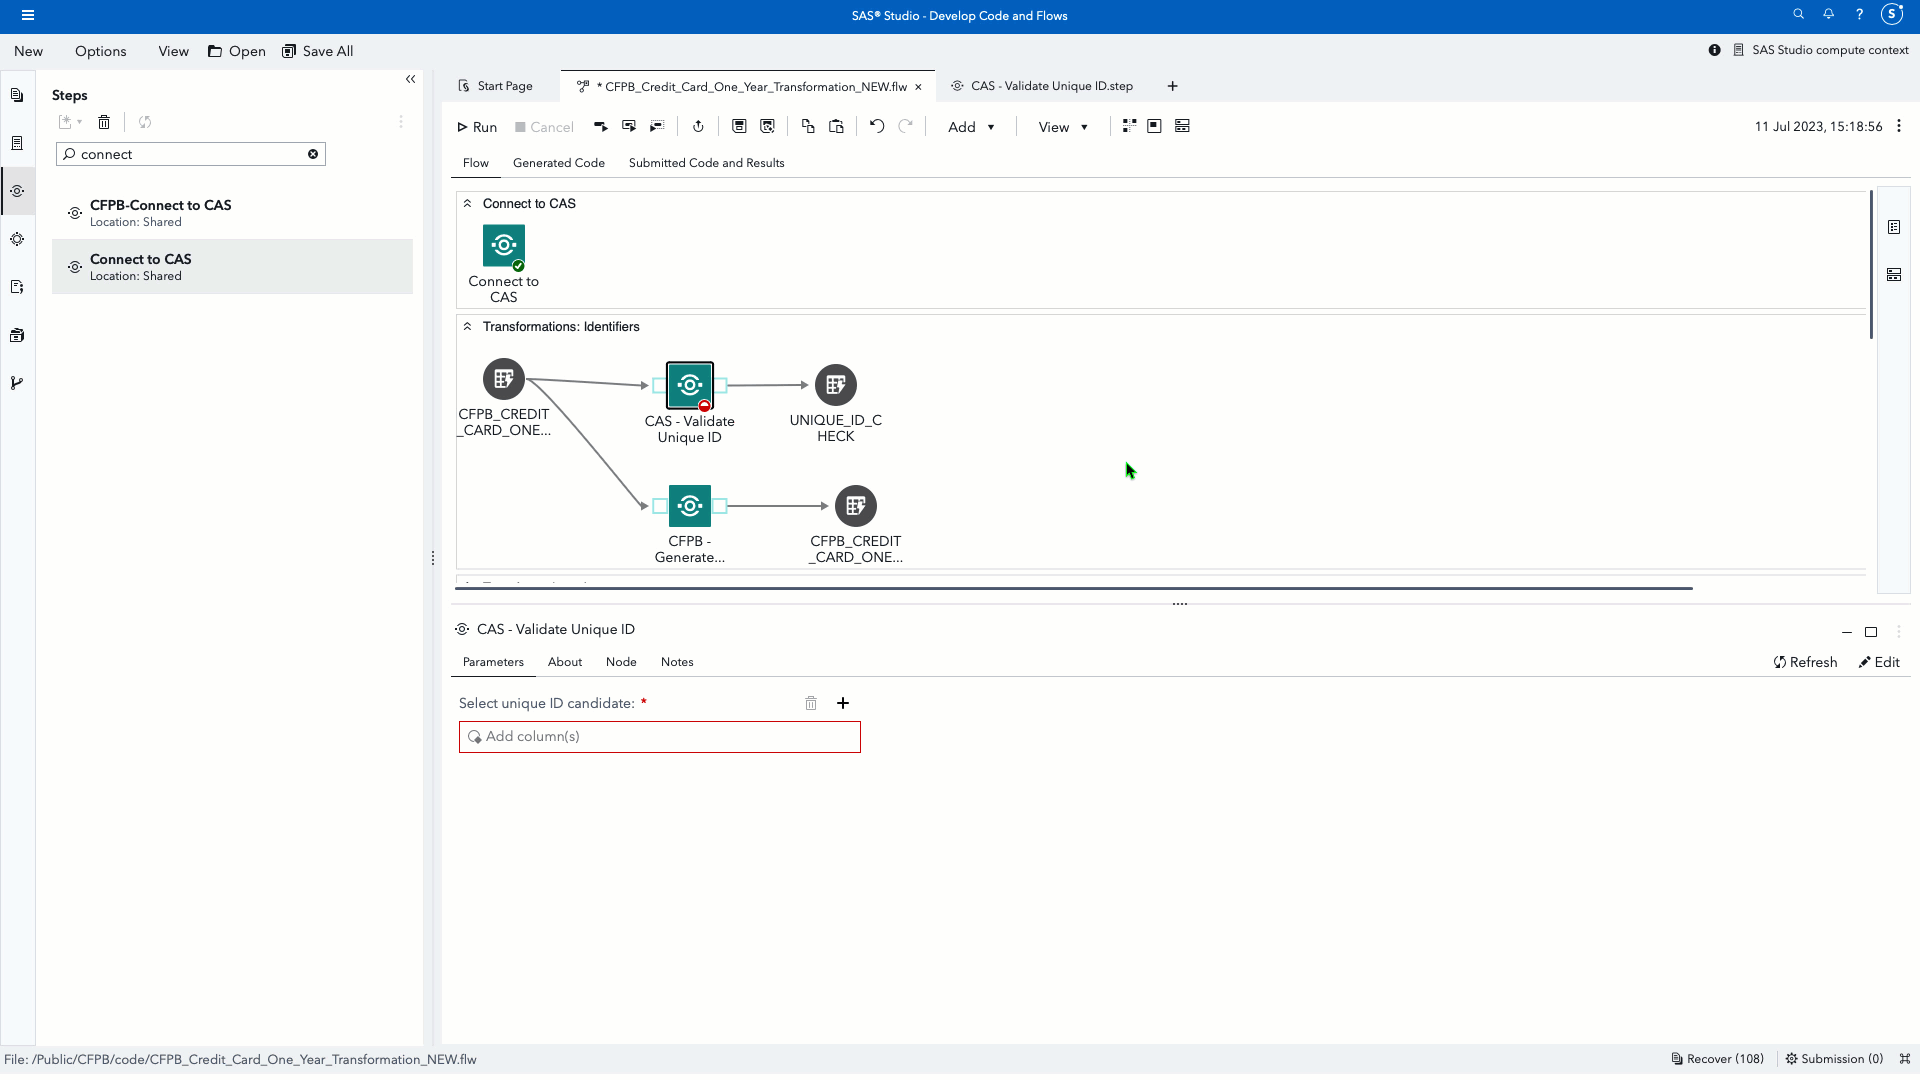Open the user profile avatar

click(1891, 14)
